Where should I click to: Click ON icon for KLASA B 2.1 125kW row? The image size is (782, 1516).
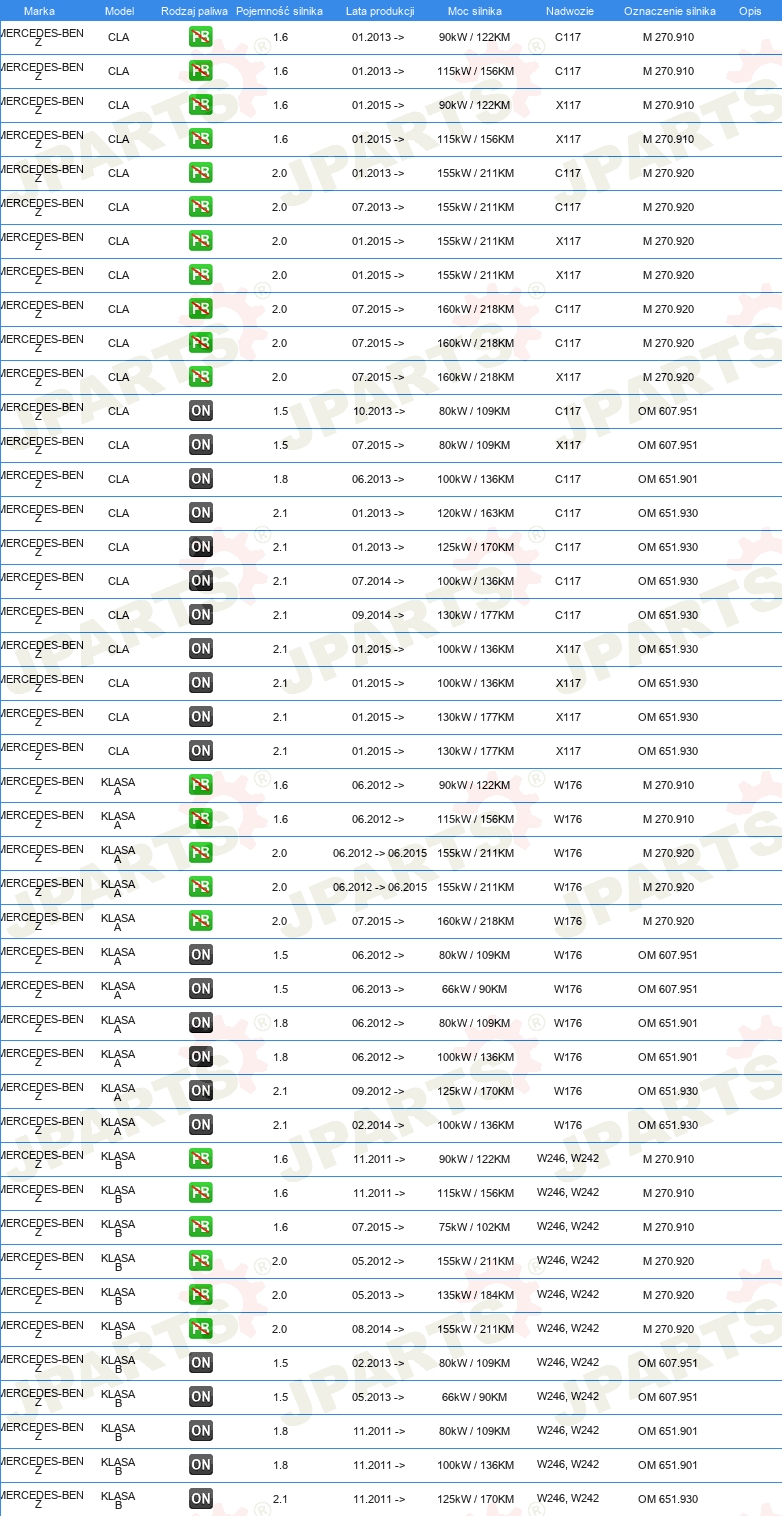(x=201, y=1499)
